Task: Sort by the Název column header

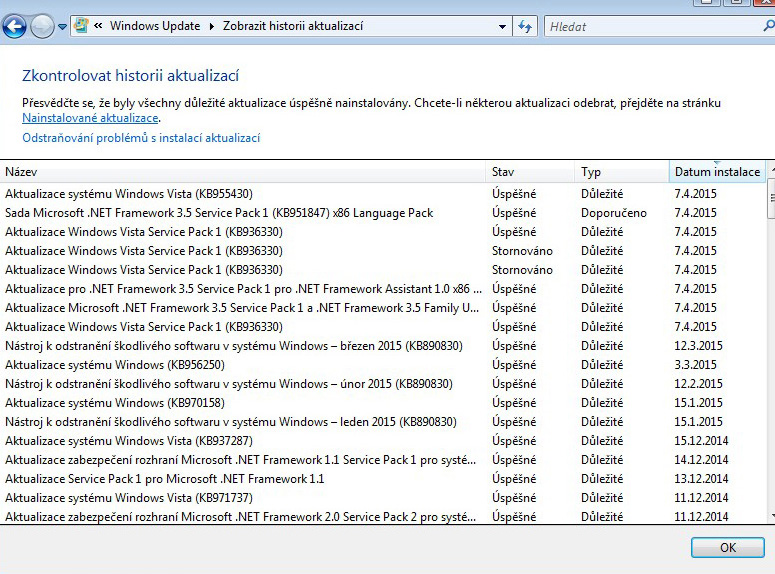Action: coord(243,172)
